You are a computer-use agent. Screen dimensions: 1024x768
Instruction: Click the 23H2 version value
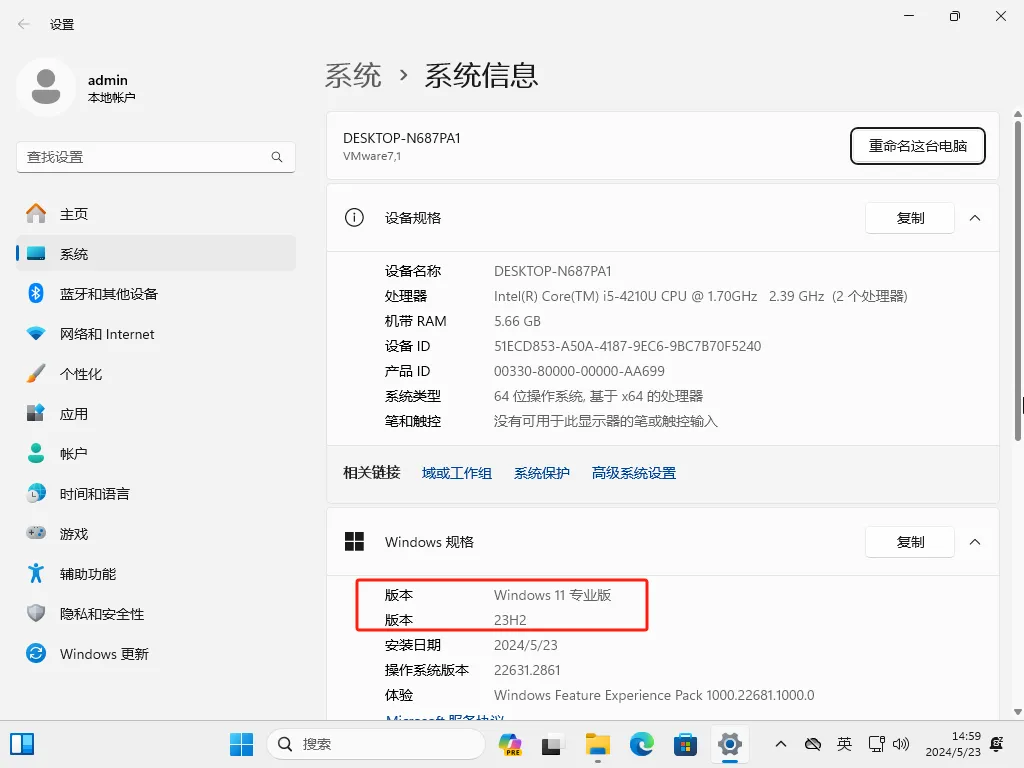(x=510, y=620)
